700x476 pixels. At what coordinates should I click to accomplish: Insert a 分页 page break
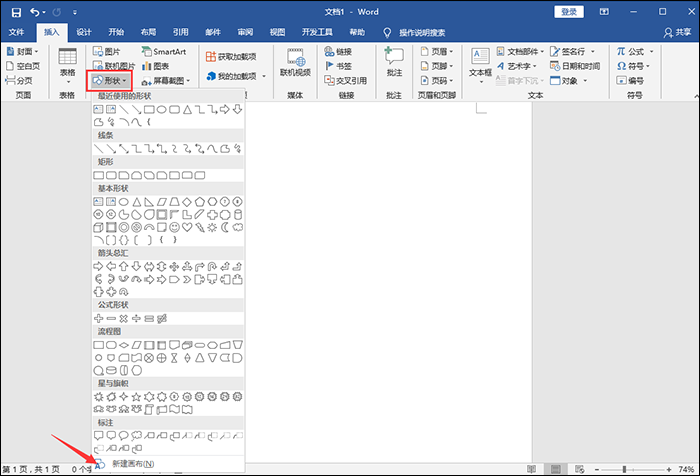tap(19, 80)
